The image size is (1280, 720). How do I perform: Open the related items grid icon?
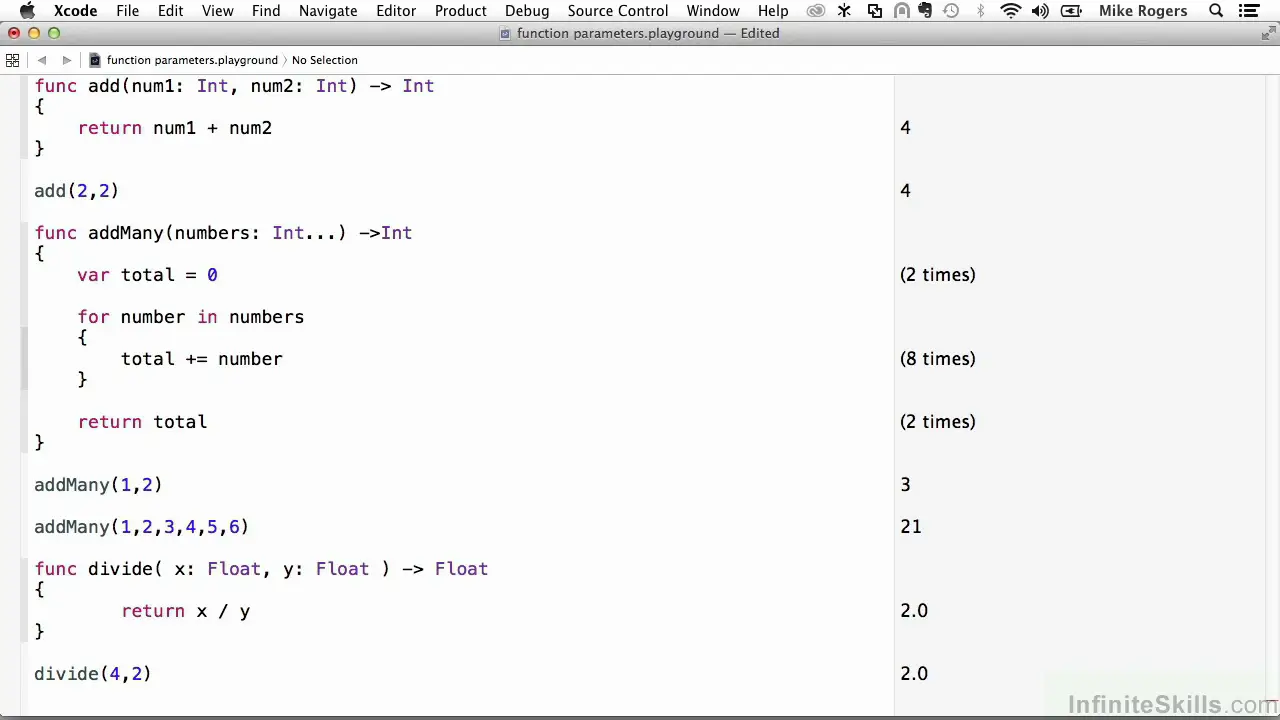tap(13, 60)
